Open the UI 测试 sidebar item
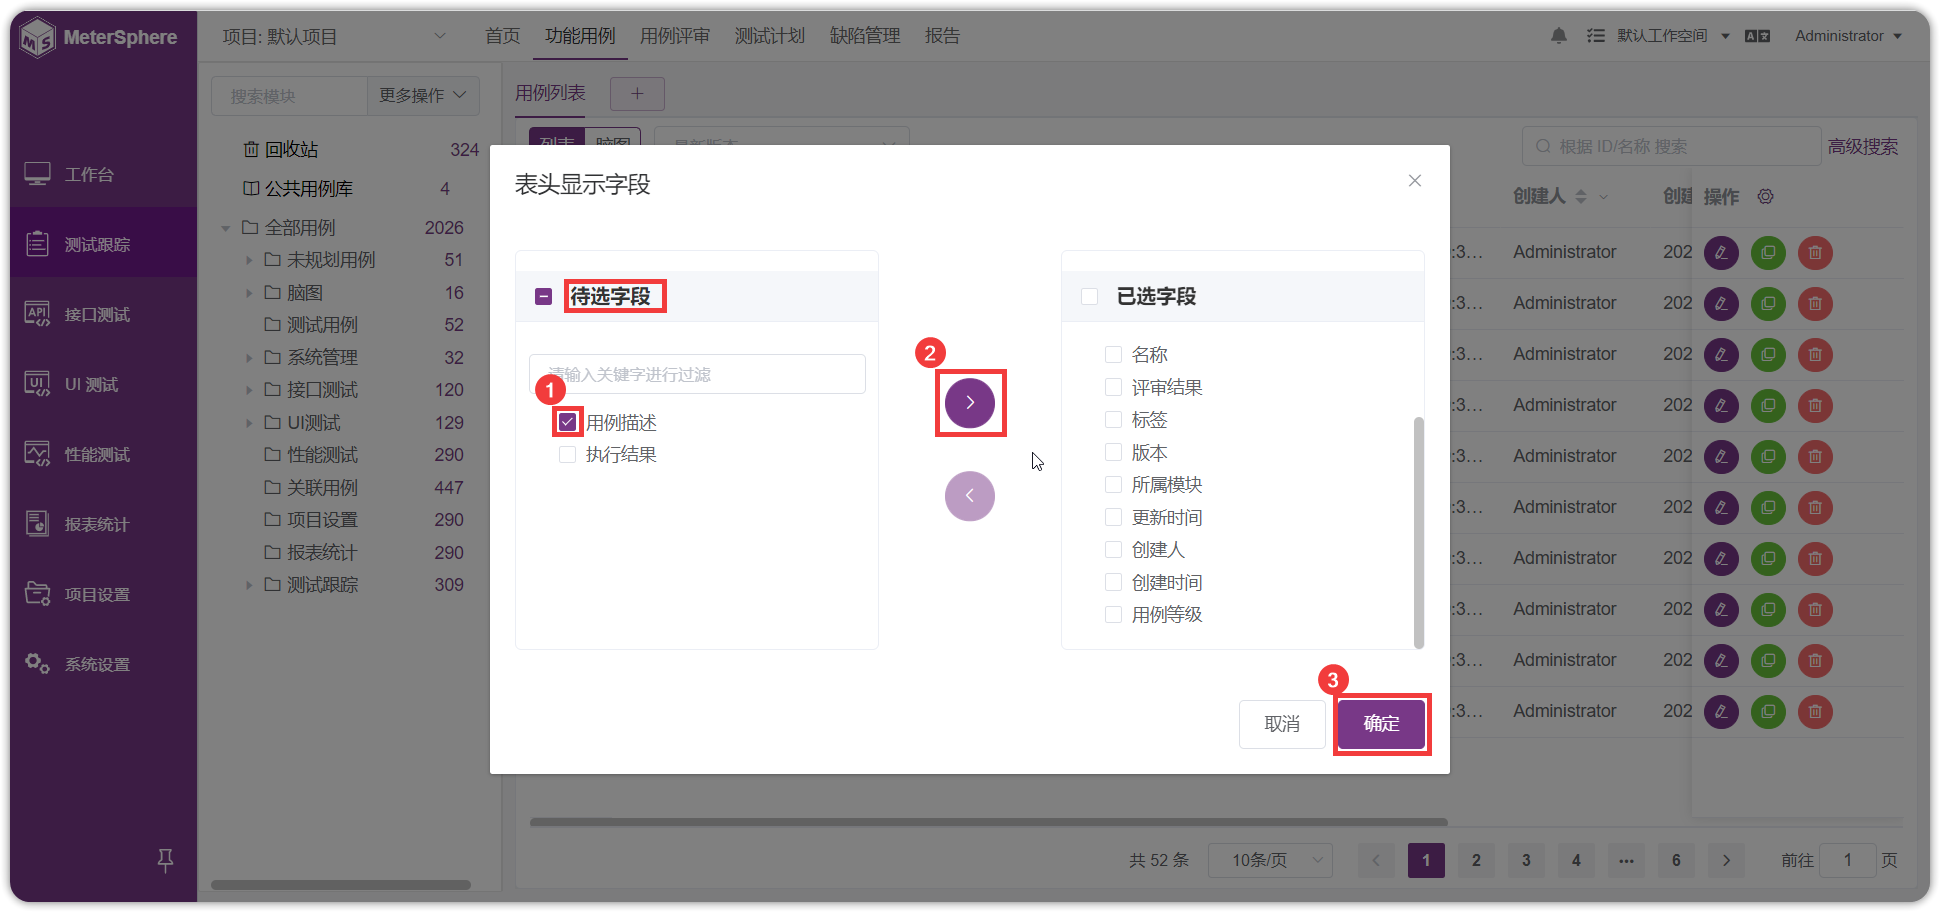The height and width of the screenshot is (912, 1940). coord(104,384)
